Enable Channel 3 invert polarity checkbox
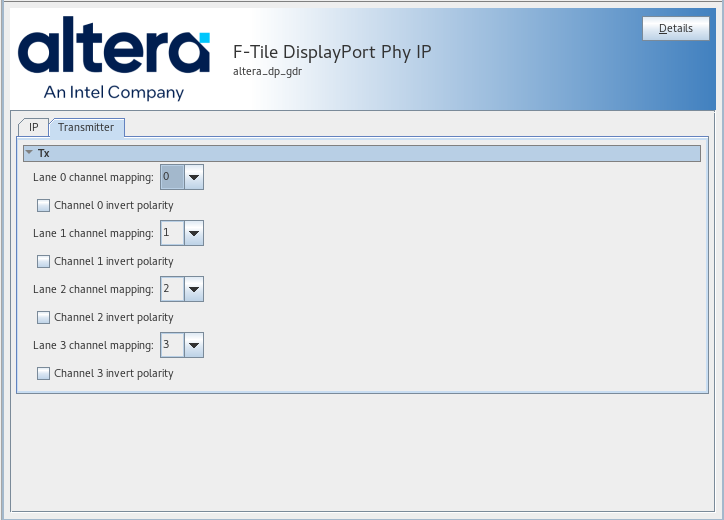 pos(43,373)
